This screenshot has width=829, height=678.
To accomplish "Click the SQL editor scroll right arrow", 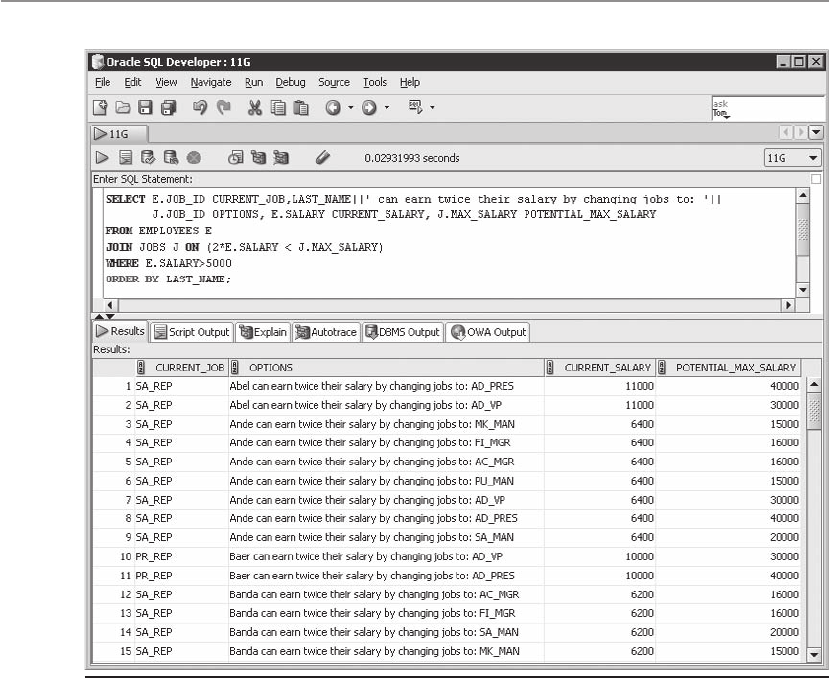I will click(788, 305).
